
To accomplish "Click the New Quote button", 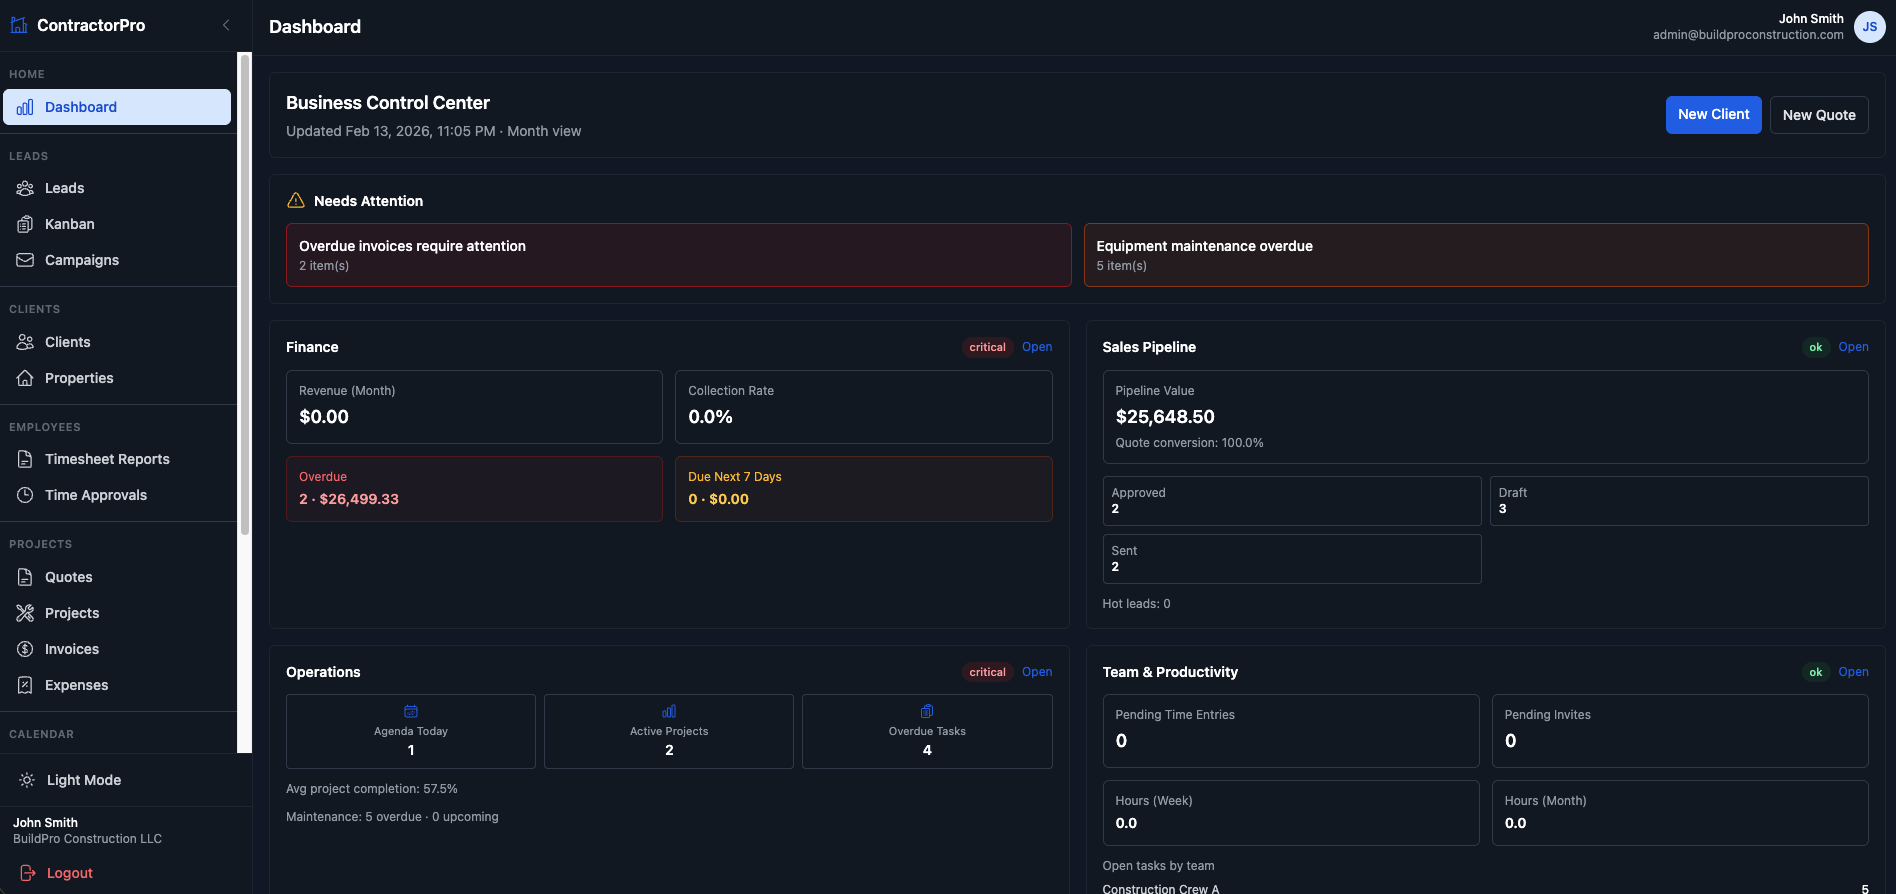I will click(x=1819, y=115).
